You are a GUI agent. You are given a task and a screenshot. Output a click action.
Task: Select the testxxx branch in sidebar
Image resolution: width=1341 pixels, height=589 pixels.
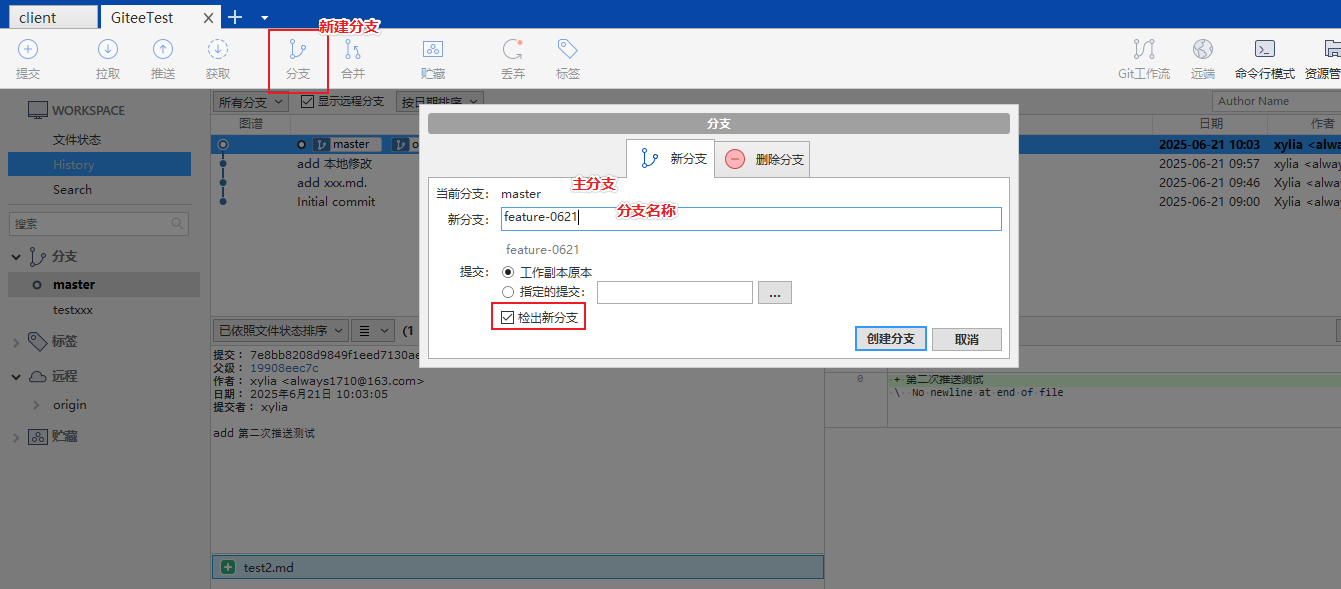(73, 310)
